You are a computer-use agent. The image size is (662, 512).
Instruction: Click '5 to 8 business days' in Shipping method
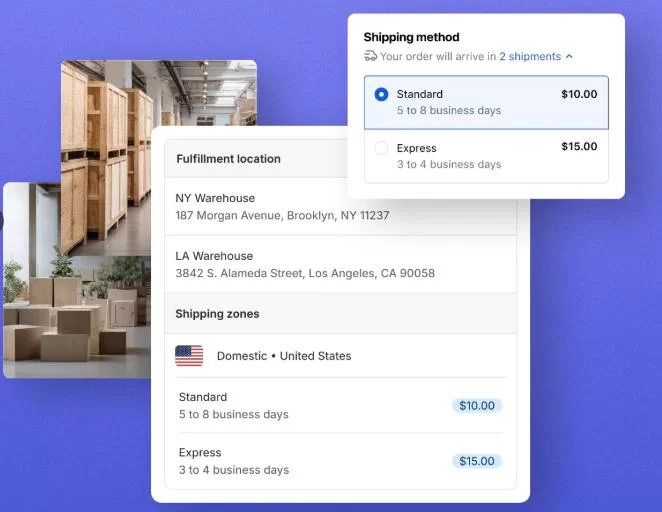click(x=449, y=110)
